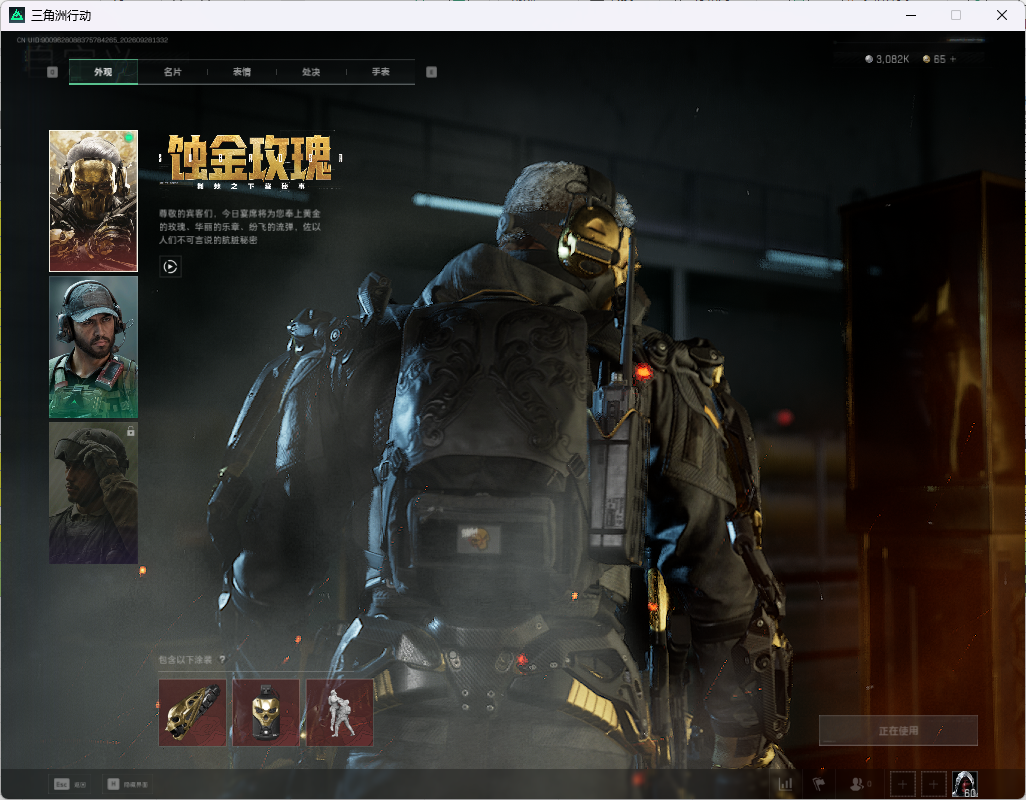This screenshot has height=800, width=1026.
Task: Go to the 表情 tab
Action: [x=242, y=72]
